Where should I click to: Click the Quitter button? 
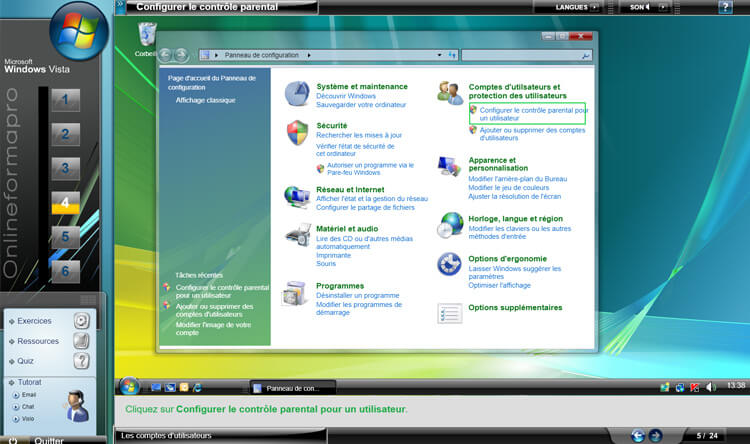point(49,440)
